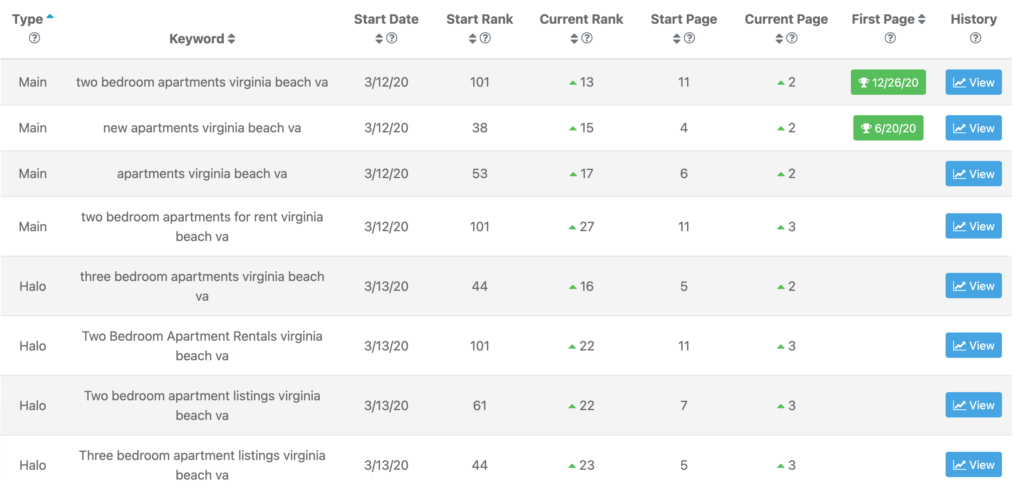The height and width of the screenshot is (491, 1024).
Task: Click View for Three bedroom apartment listings
Action: pos(973,465)
